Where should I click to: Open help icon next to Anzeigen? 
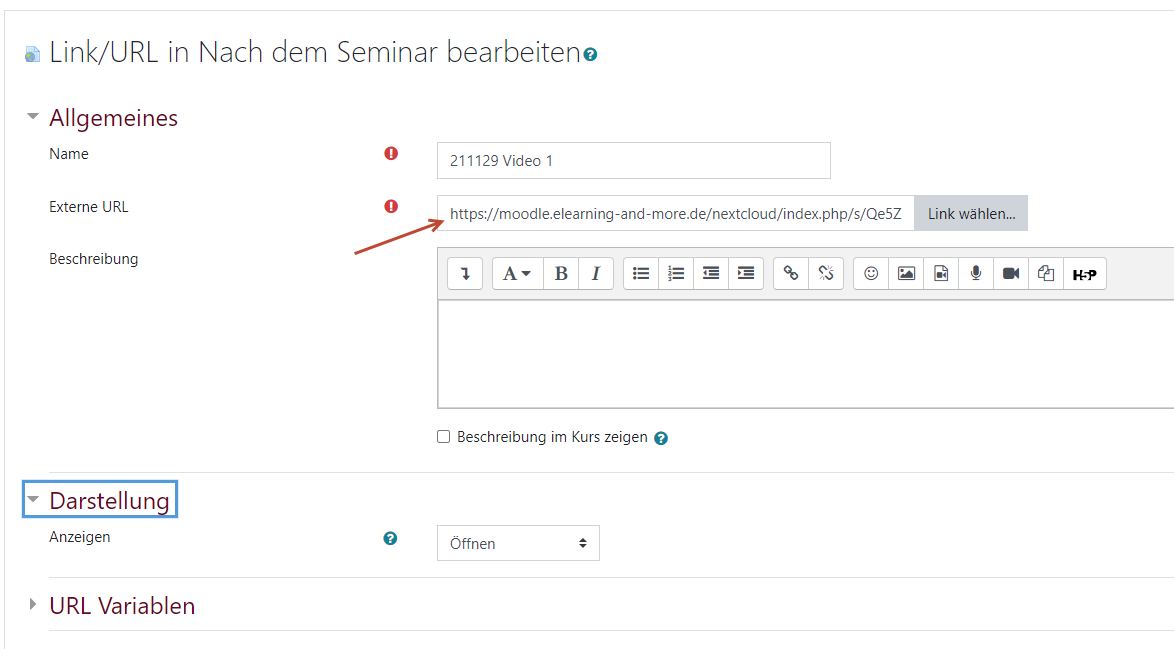coord(390,538)
